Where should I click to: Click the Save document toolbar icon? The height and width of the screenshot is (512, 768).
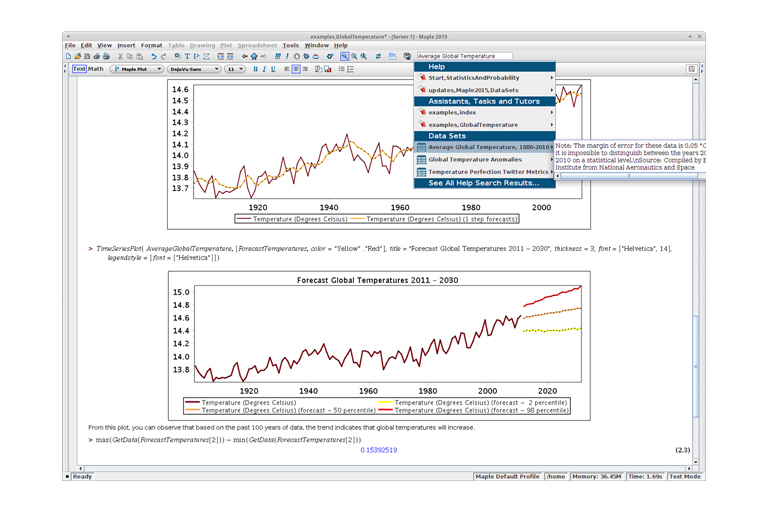85,57
